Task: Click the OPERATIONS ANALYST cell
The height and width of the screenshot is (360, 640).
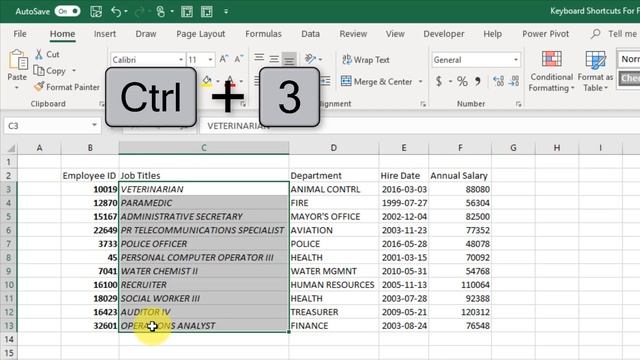Action: tap(204, 326)
